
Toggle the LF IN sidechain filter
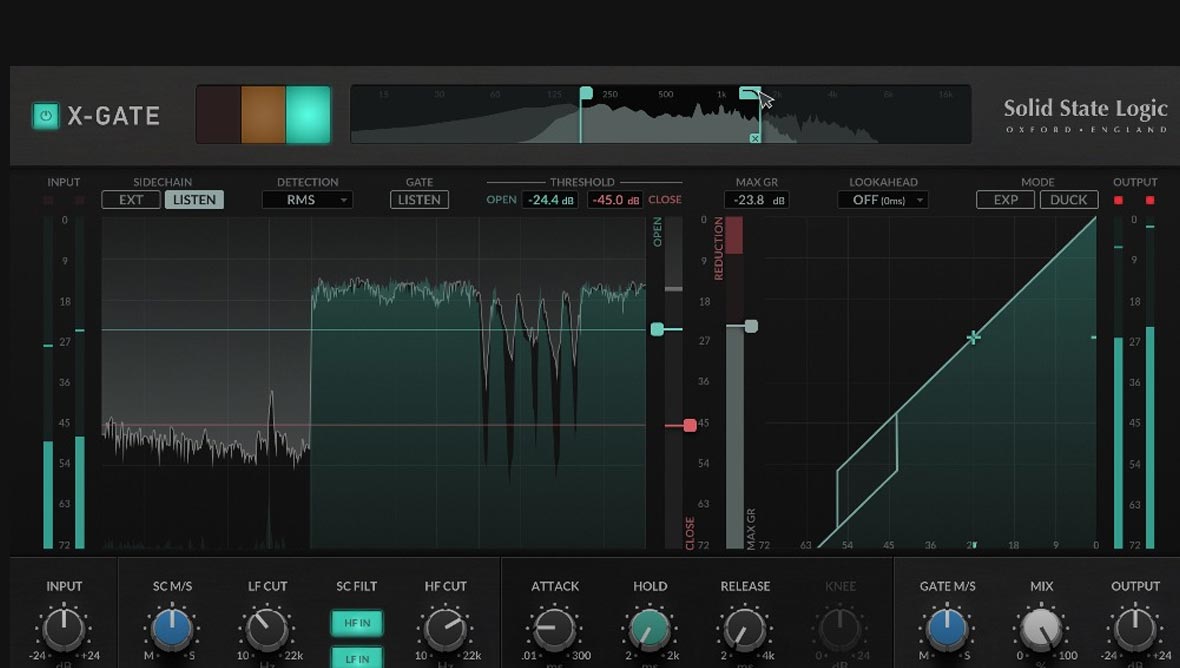pyautogui.click(x=357, y=657)
